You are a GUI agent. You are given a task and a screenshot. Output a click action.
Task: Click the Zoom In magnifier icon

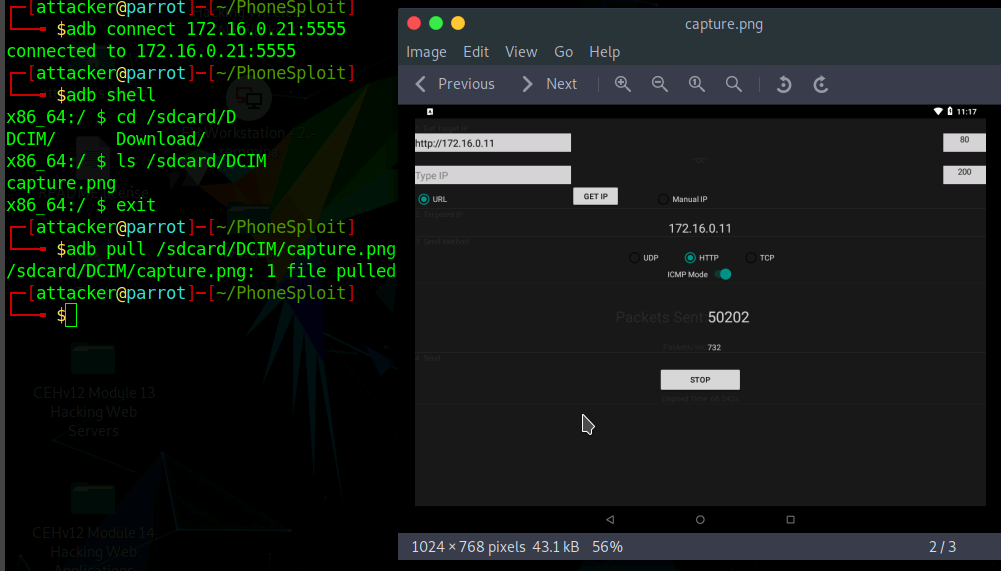click(x=623, y=84)
